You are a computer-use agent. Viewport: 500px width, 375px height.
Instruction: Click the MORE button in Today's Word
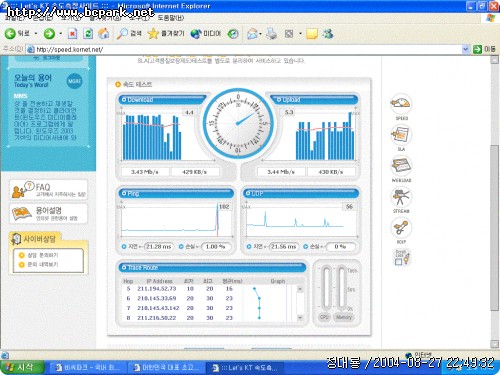click(x=74, y=81)
